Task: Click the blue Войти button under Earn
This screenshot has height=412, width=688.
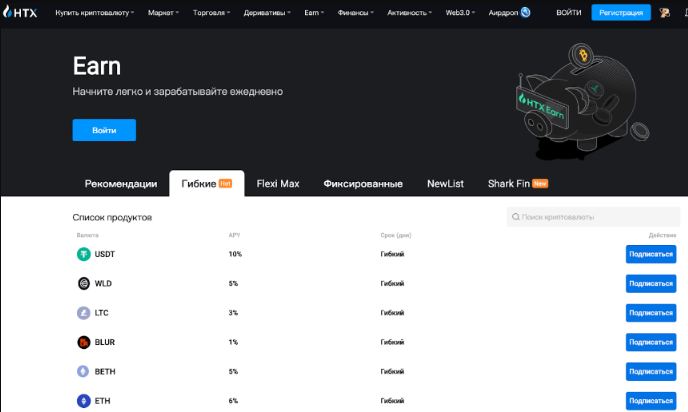Action: (104, 130)
